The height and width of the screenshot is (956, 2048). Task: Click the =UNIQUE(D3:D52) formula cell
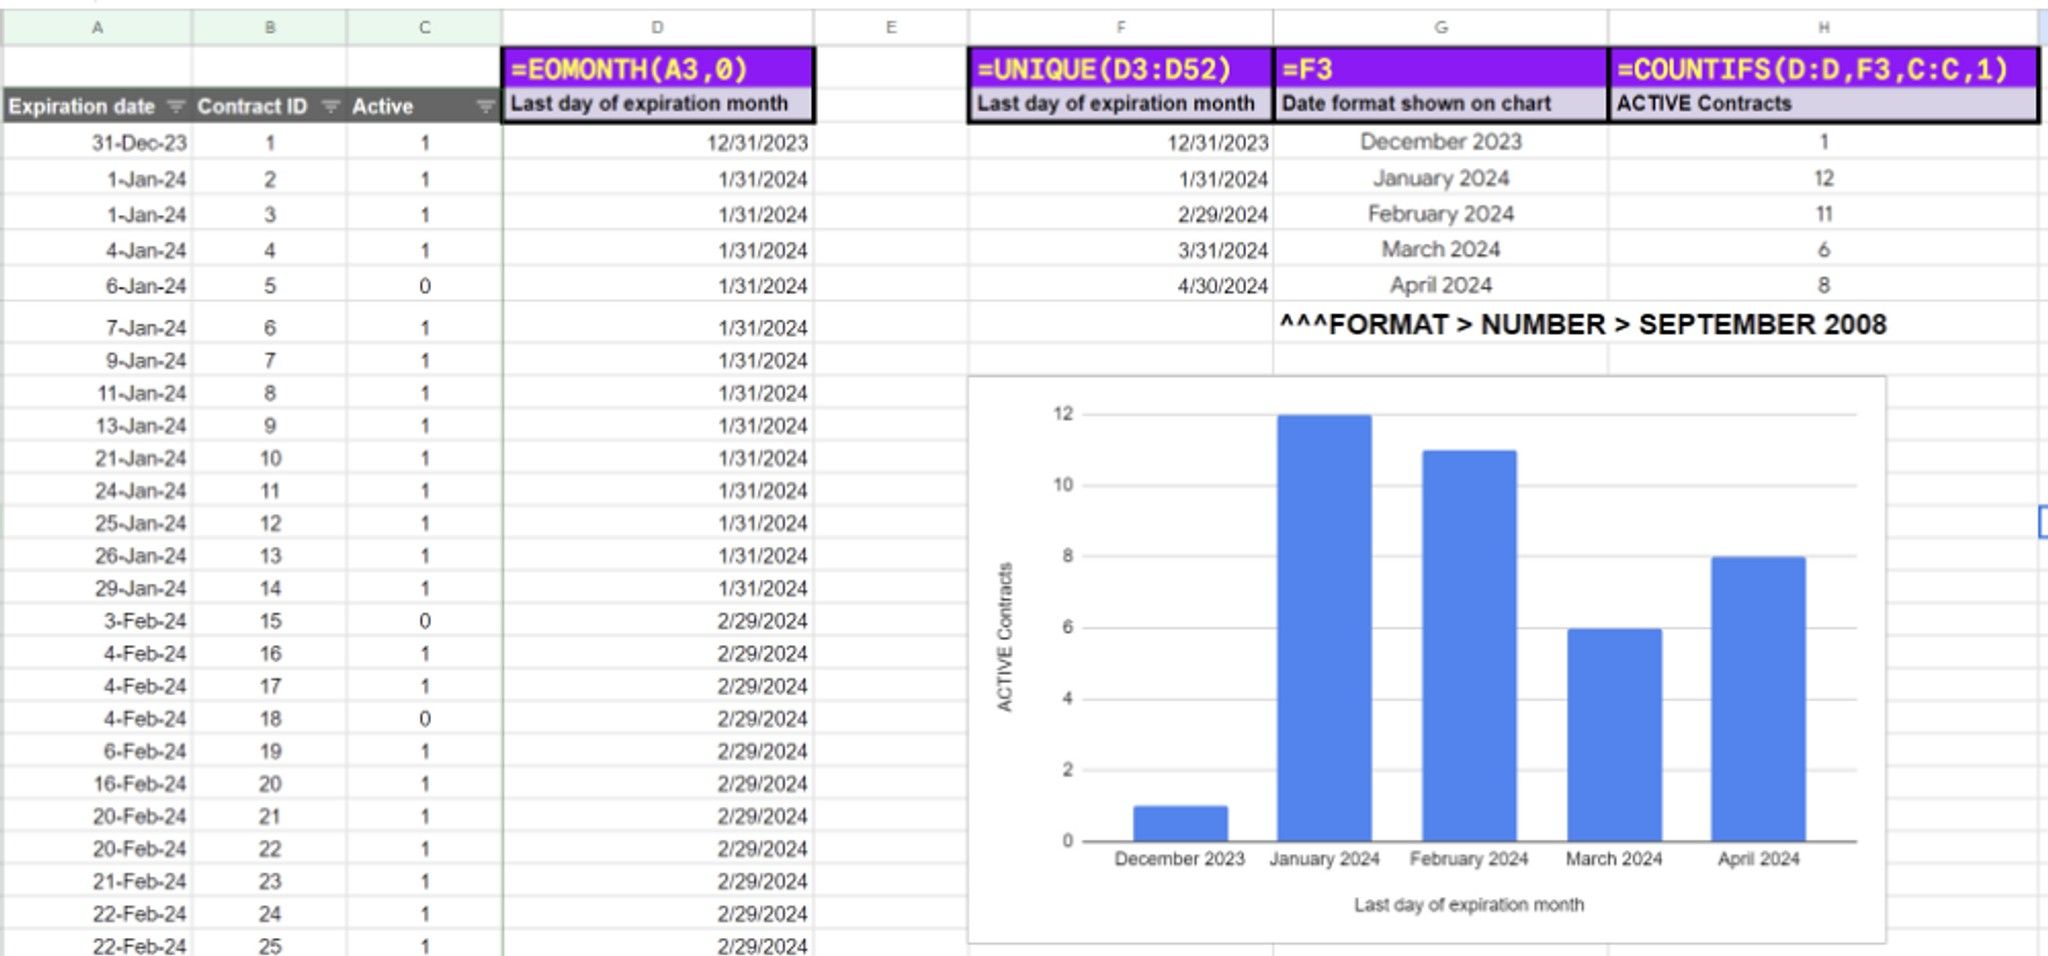tap(1121, 69)
